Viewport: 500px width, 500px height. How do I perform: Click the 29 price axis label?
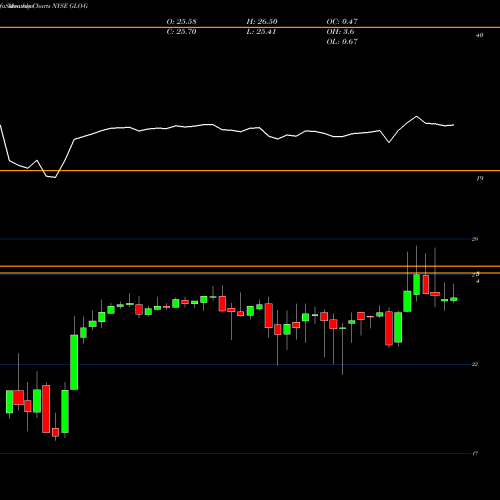[x=475, y=239]
